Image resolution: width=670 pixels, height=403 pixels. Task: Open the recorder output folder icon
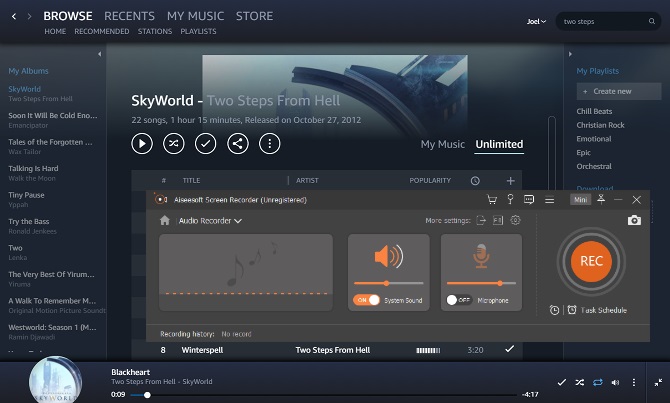pyautogui.click(x=481, y=221)
